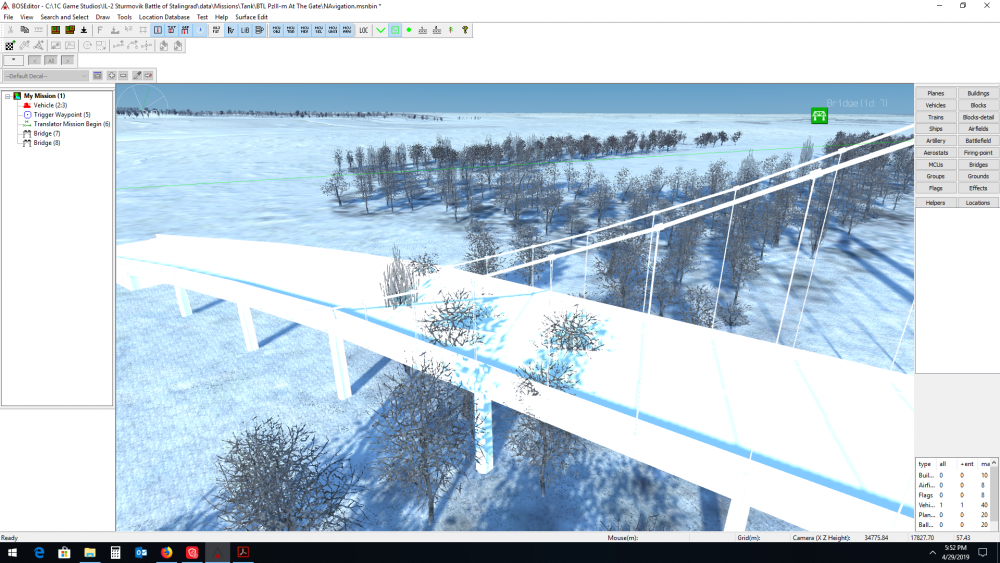Open Firefox from the taskbar
The image size is (1000, 563).
click(x=166, y=552)
